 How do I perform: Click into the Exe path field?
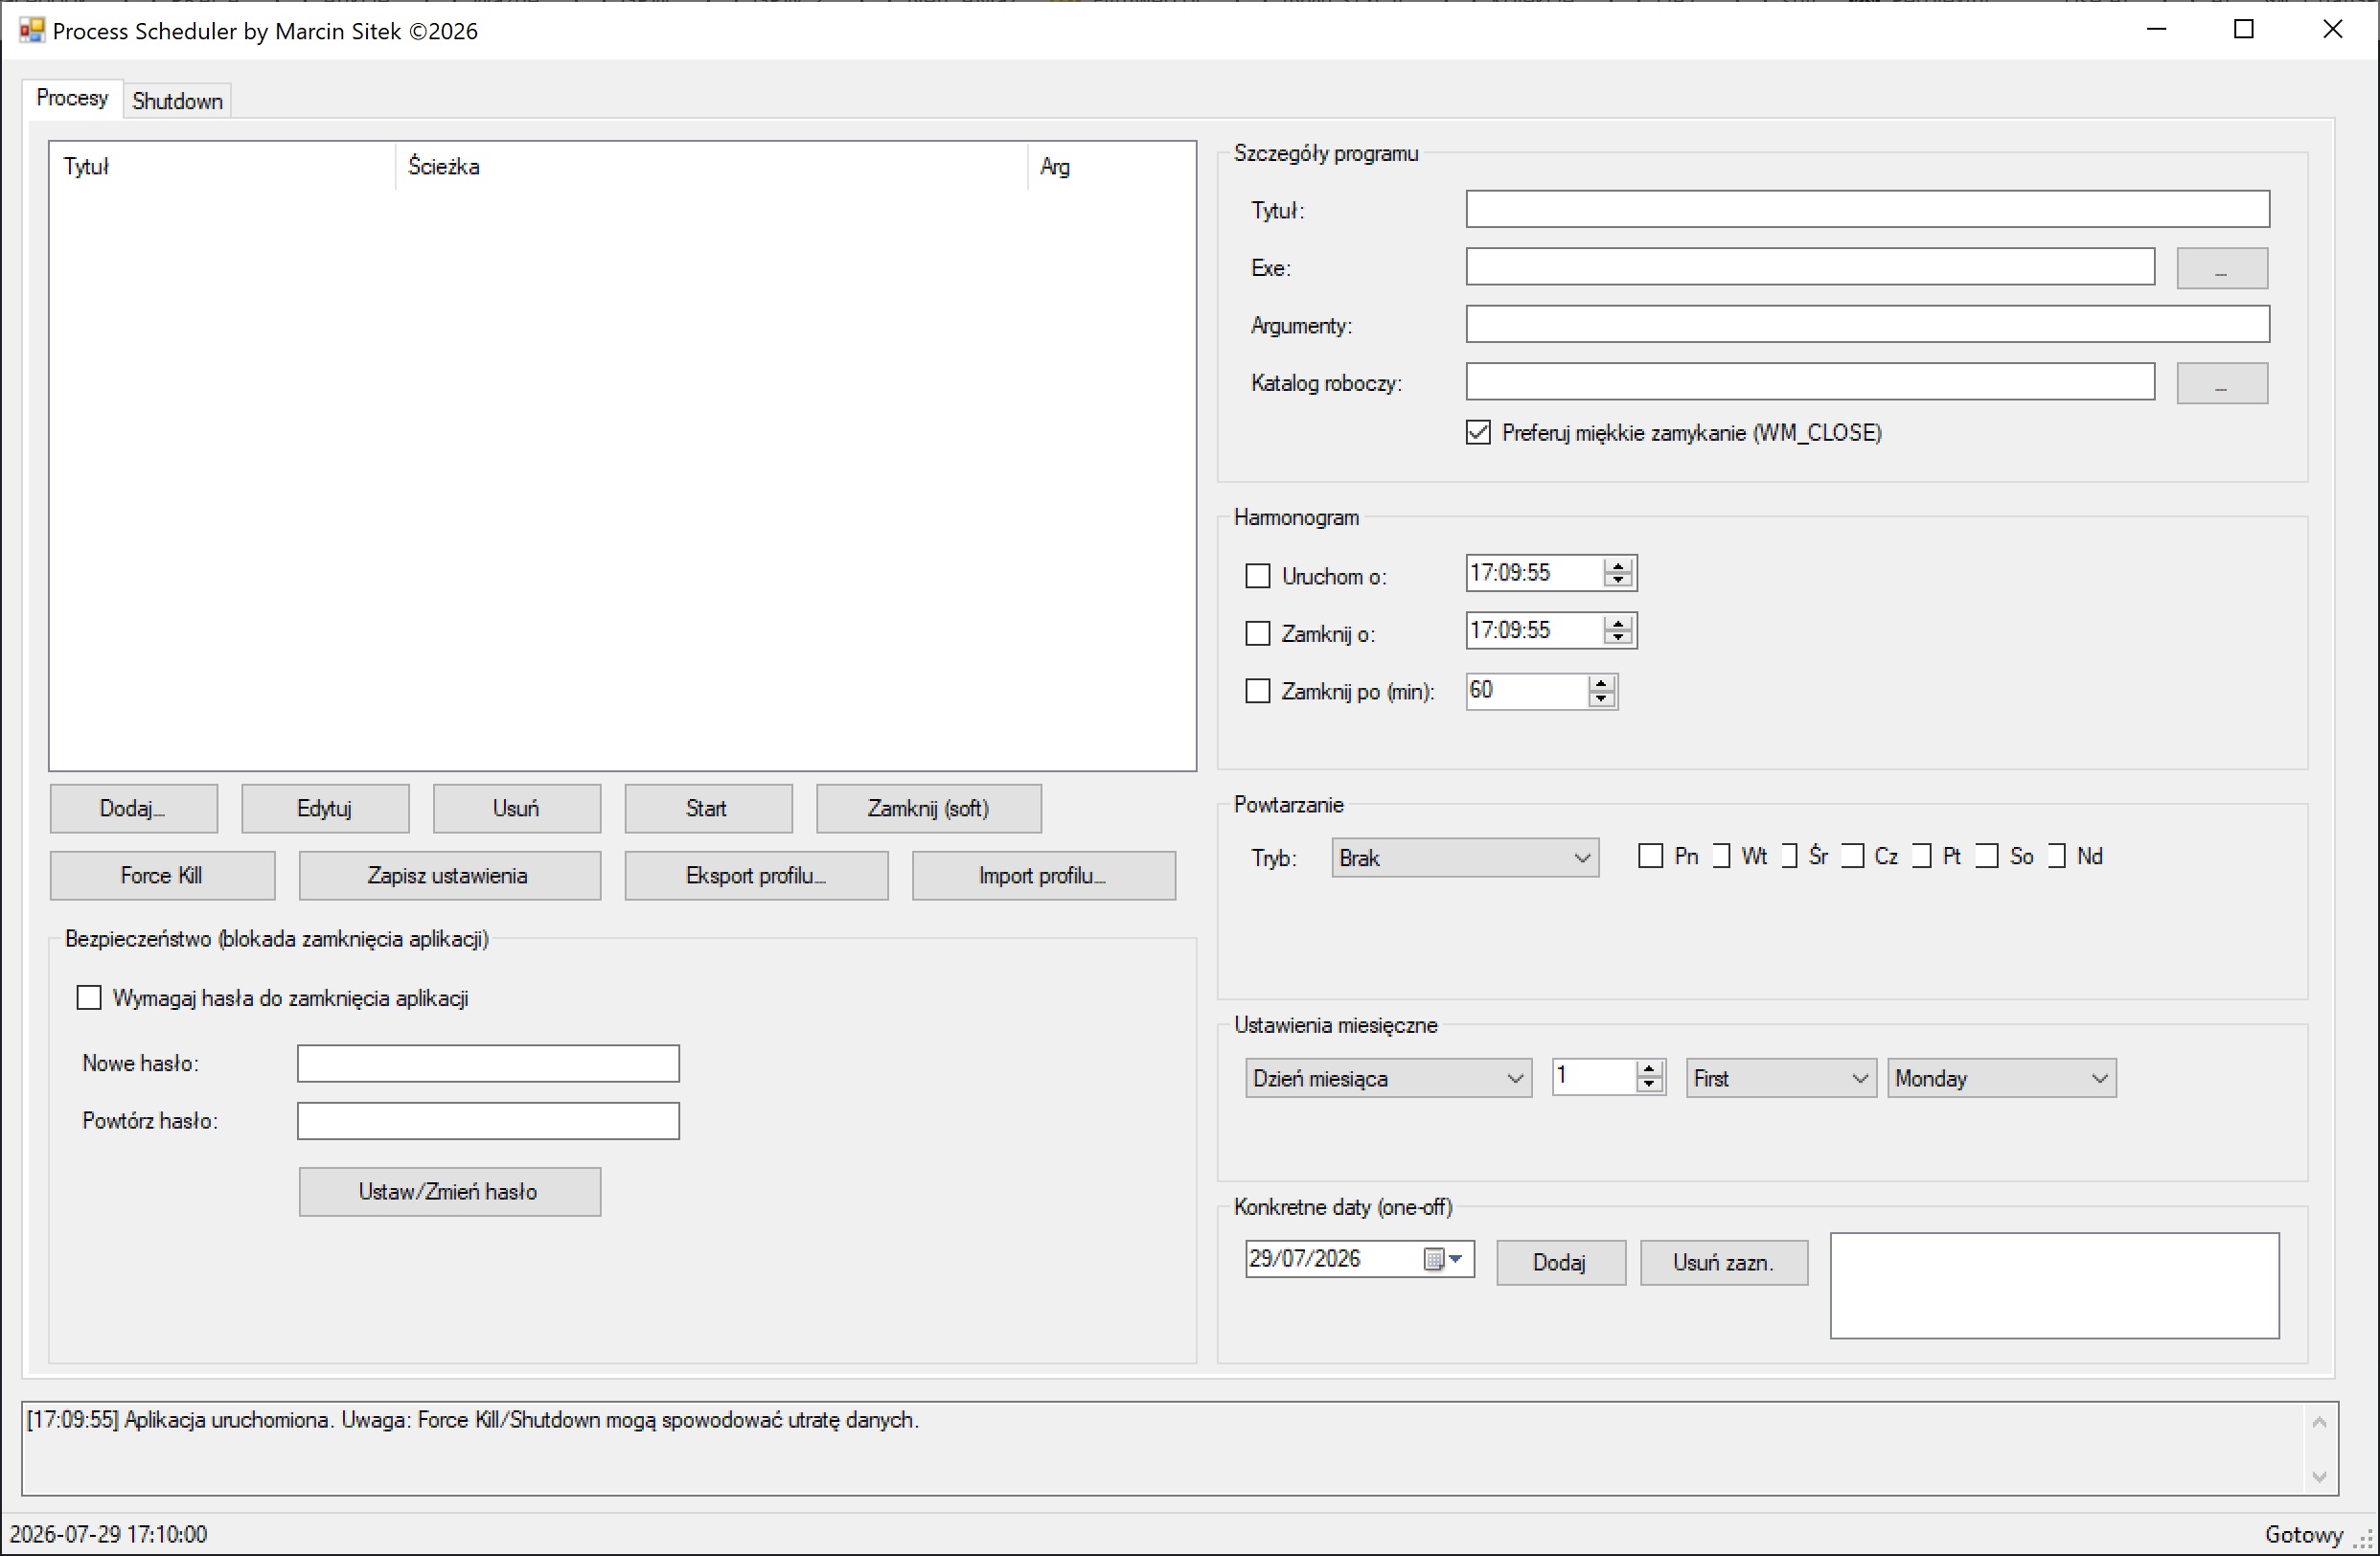pyautogui.click(x=1810, y=267)
